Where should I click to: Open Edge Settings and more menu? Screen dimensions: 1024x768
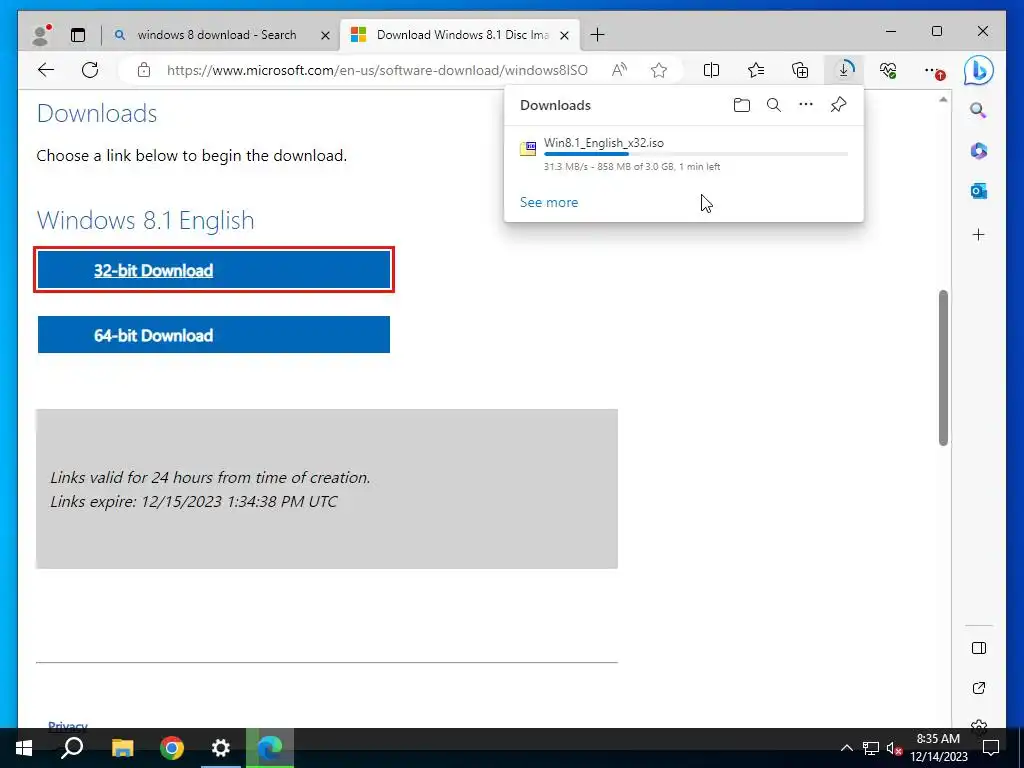[933, 71]
